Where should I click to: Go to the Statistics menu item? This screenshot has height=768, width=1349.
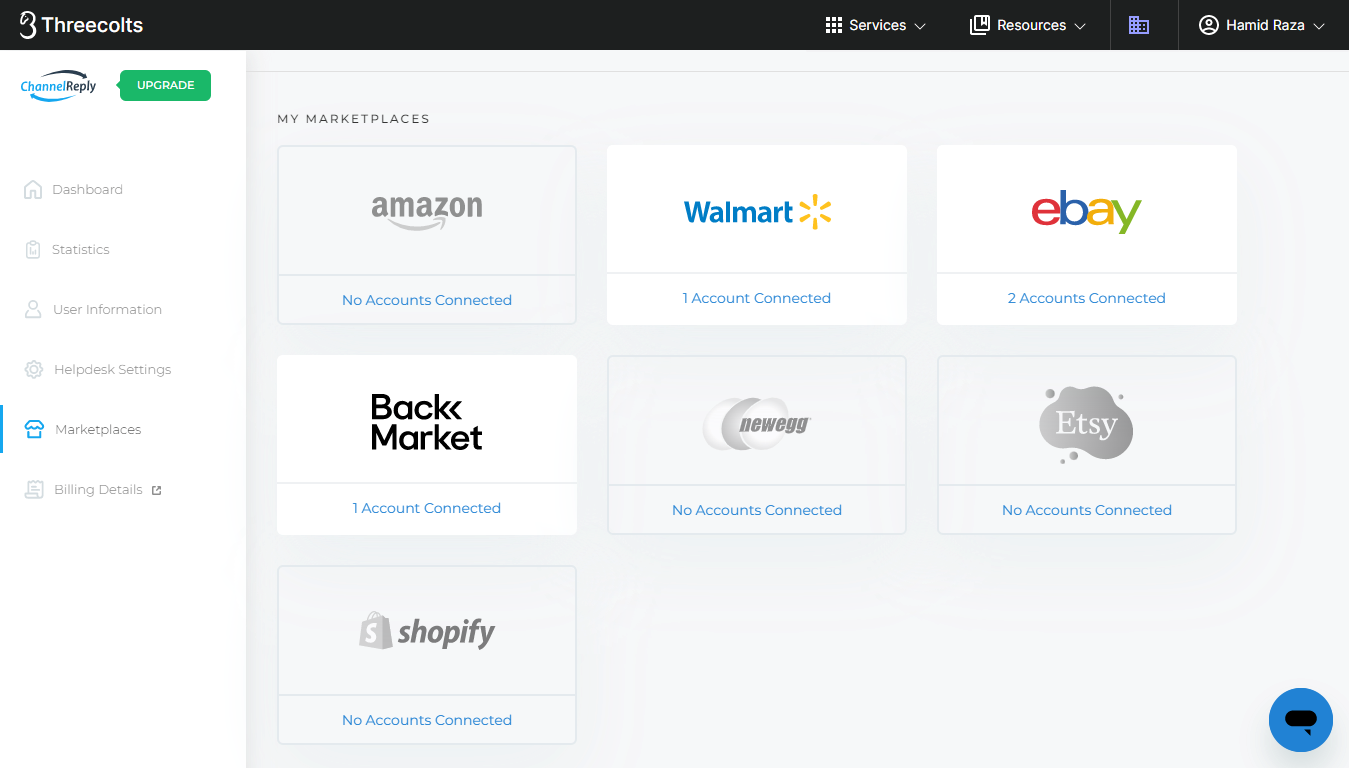coord(81,250)
